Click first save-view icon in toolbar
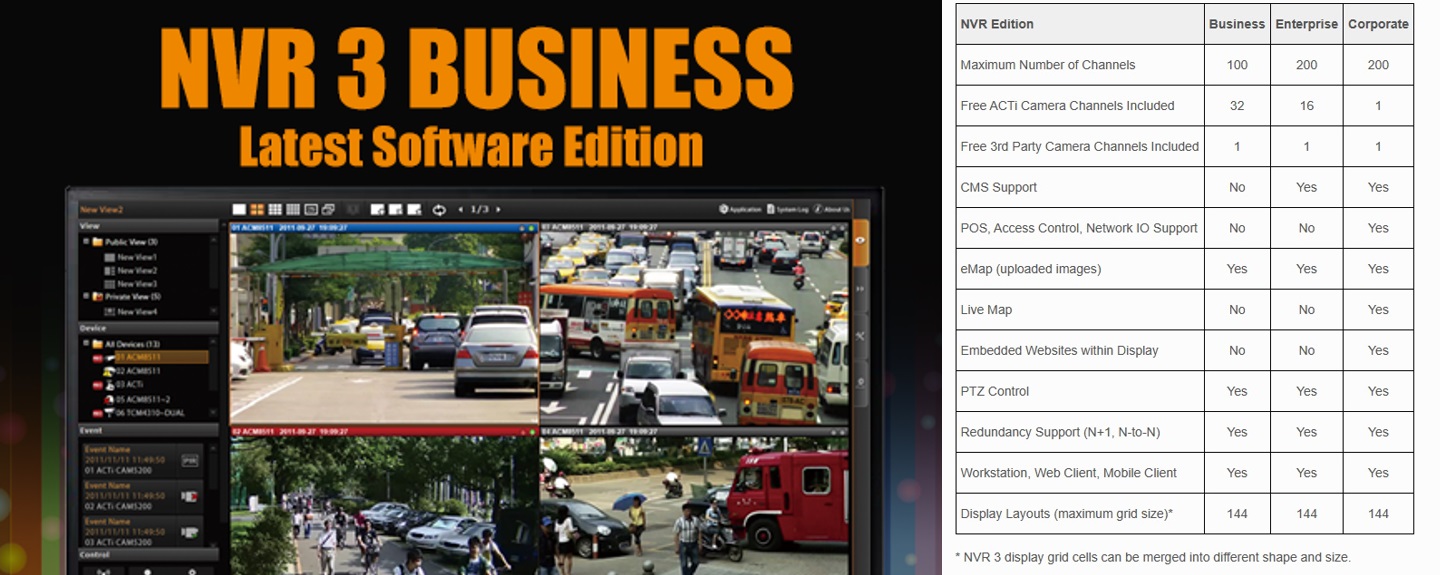Screen dimensions: 1440x575 (x=378, y=209)
